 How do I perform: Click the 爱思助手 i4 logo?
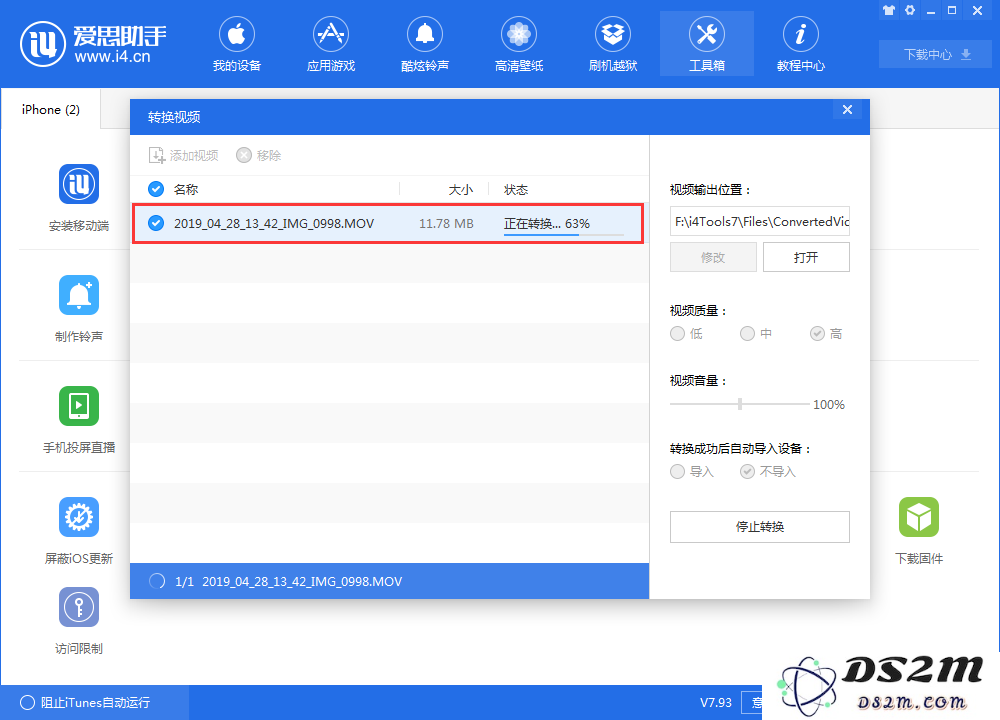tap(93, 44)
